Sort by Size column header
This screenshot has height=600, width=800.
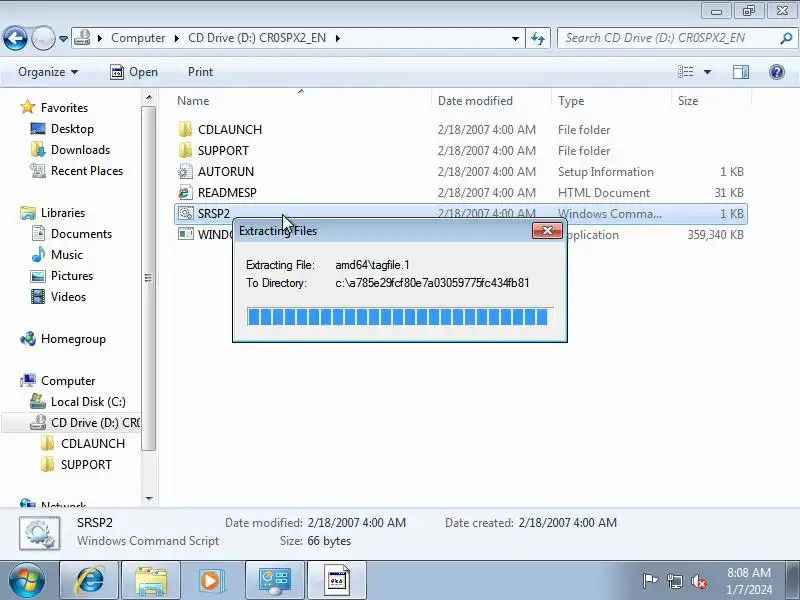[711, 101]
